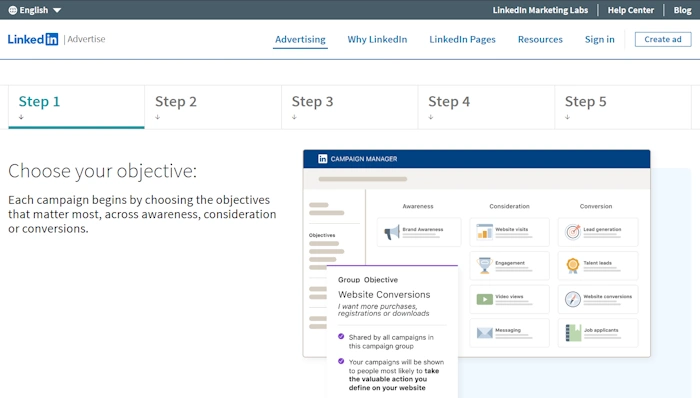Click the Messaging envelope icon
Viewport: 700px width, 398px height.
tap(484, 333)
